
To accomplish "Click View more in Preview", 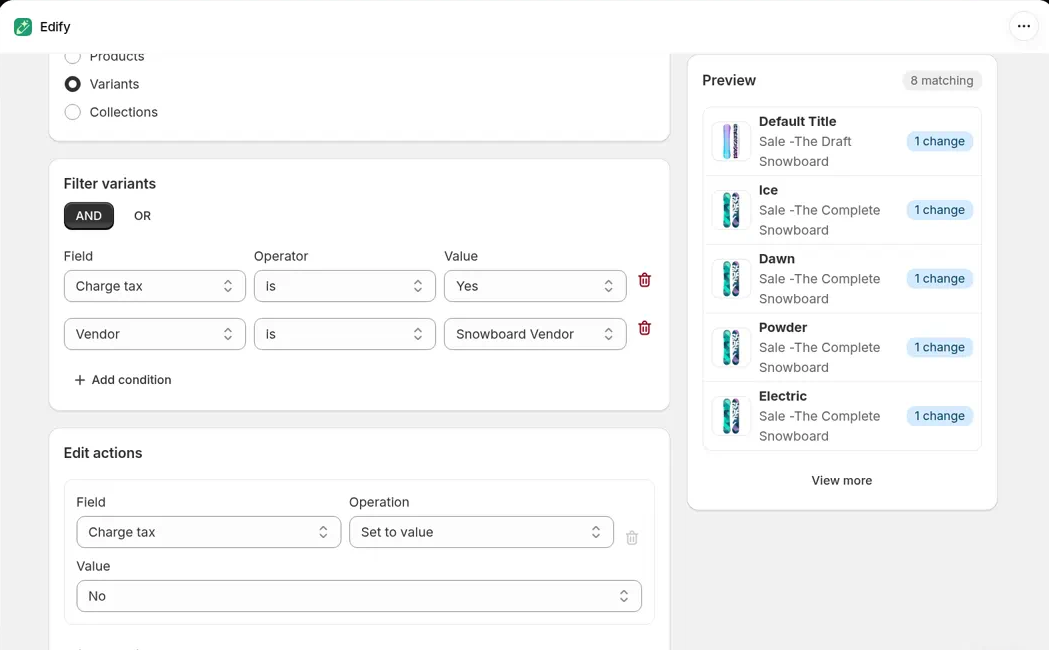I will (x=842, y=481).
